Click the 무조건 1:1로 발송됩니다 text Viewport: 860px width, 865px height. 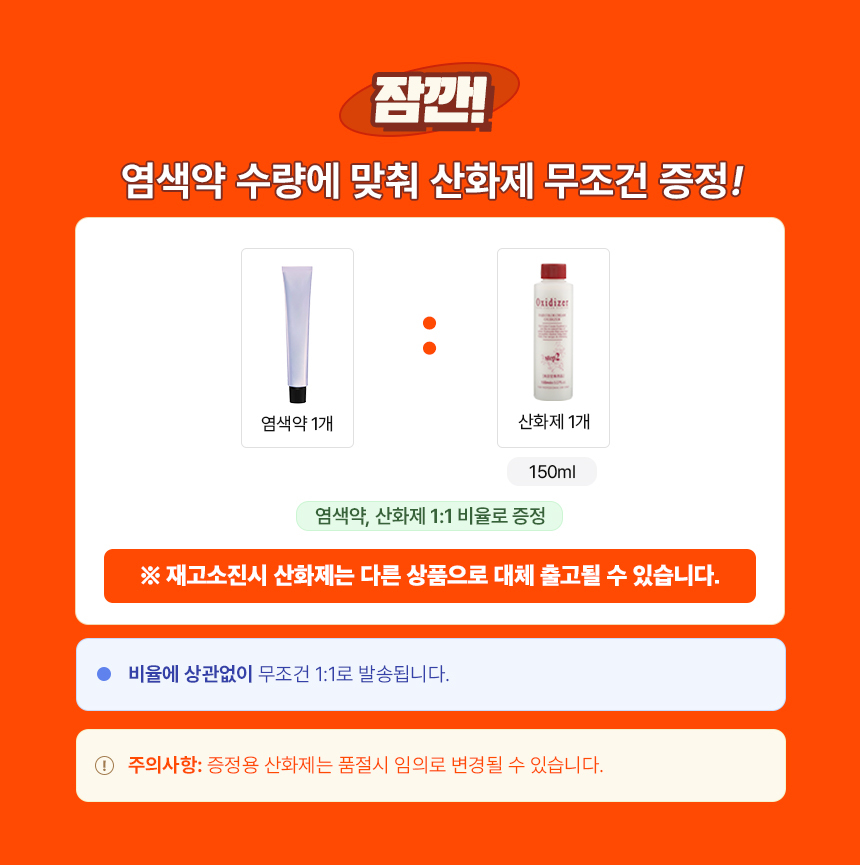354,674
